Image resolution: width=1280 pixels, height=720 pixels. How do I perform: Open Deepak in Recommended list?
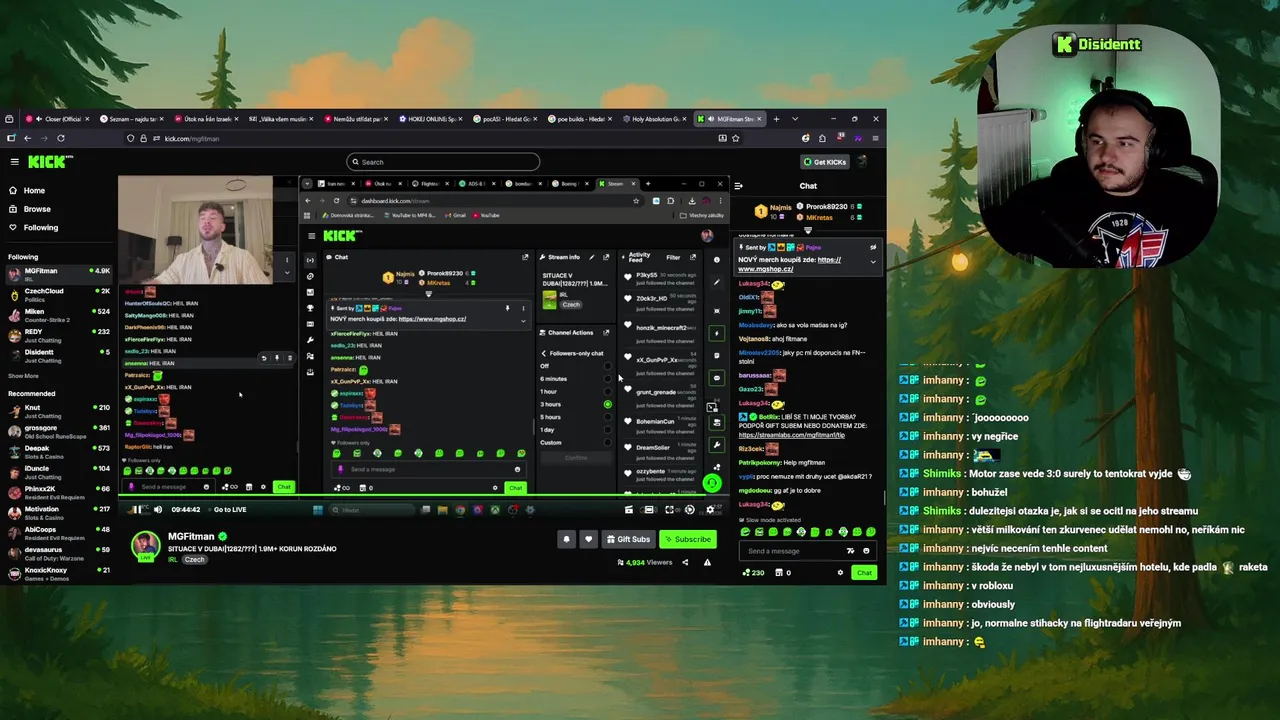[x=58, y=452]
